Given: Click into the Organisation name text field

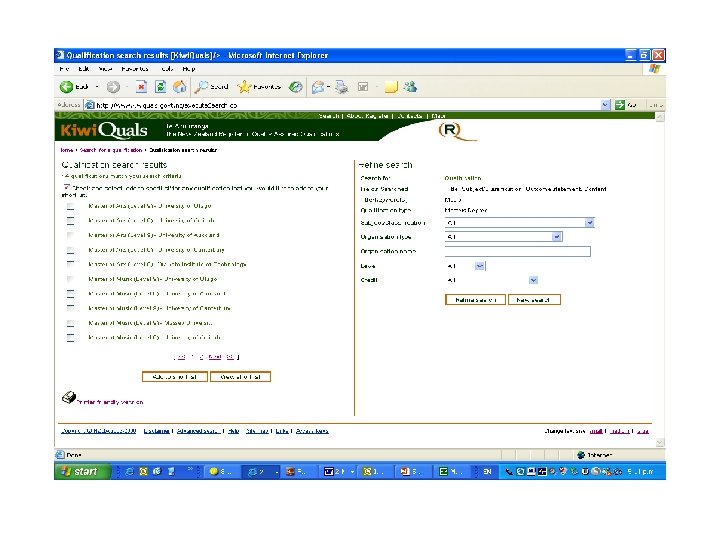Looking at the screenshot, I should 518,251.
